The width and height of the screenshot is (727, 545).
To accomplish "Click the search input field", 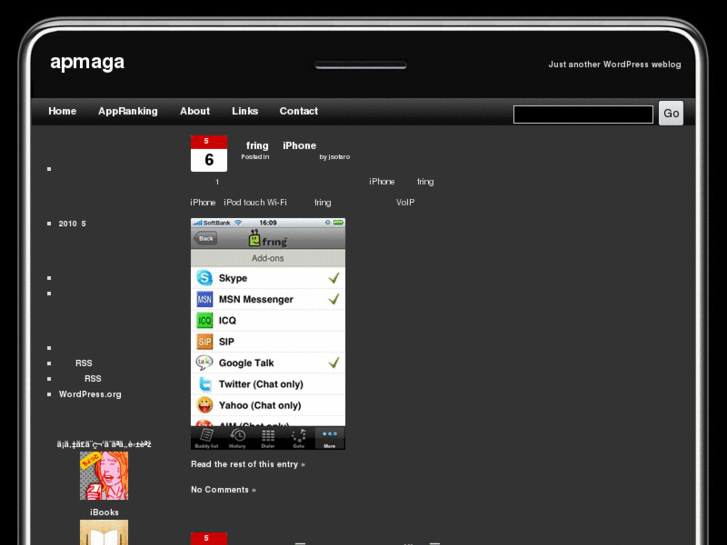I will [x=583, y=114].
